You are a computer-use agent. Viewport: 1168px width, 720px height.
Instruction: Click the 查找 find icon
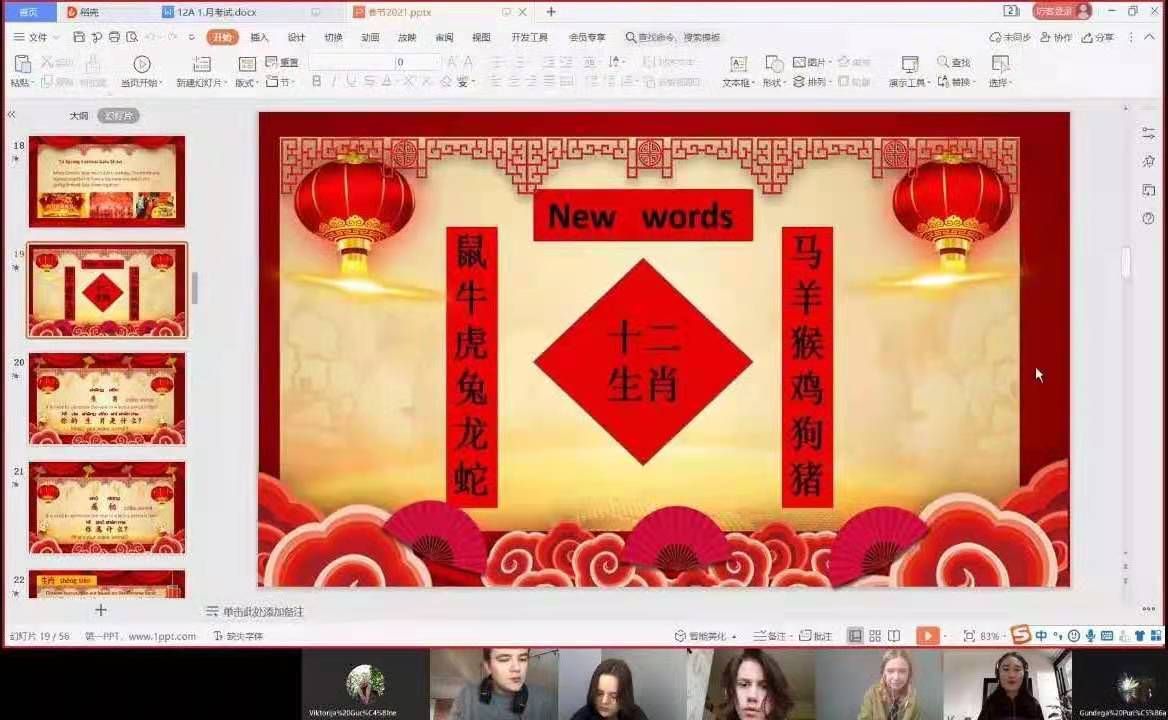pos(953,62)
